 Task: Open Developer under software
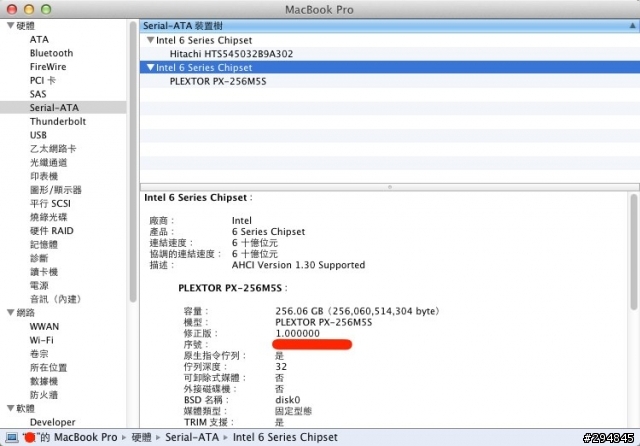(53, 422)
